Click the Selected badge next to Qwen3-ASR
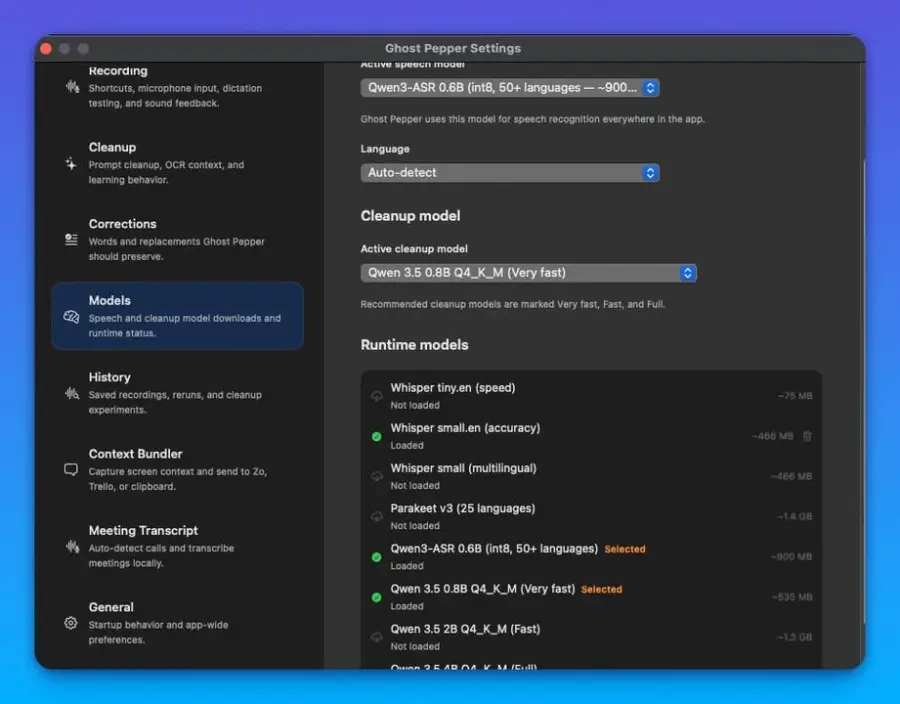The height and width of the screenshot is (704, 900). [x=624, y=549]
